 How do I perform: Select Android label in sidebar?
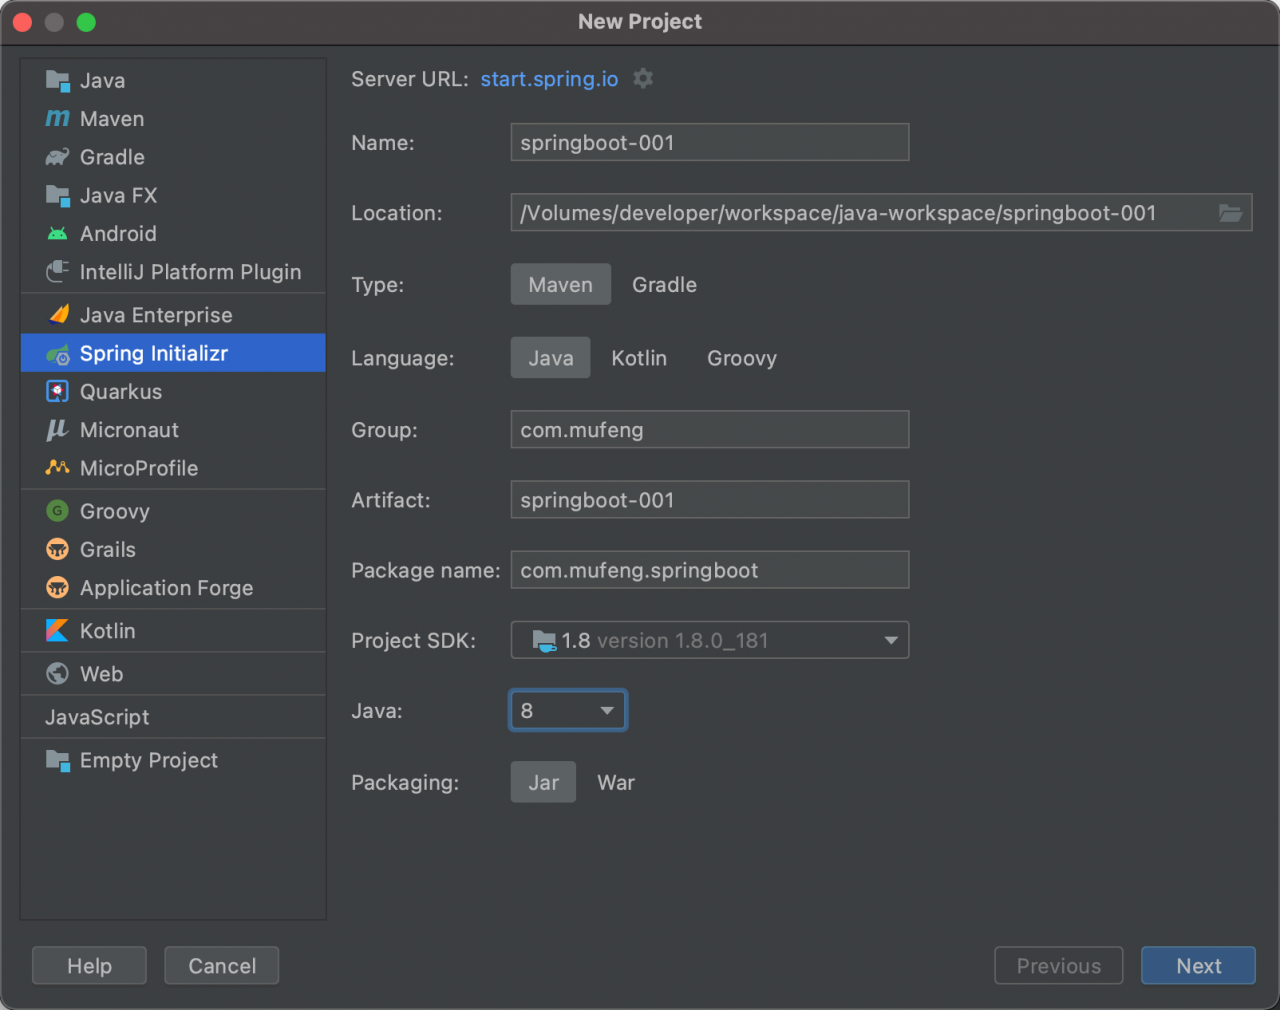pyautogui.click(x=118, y=233)
